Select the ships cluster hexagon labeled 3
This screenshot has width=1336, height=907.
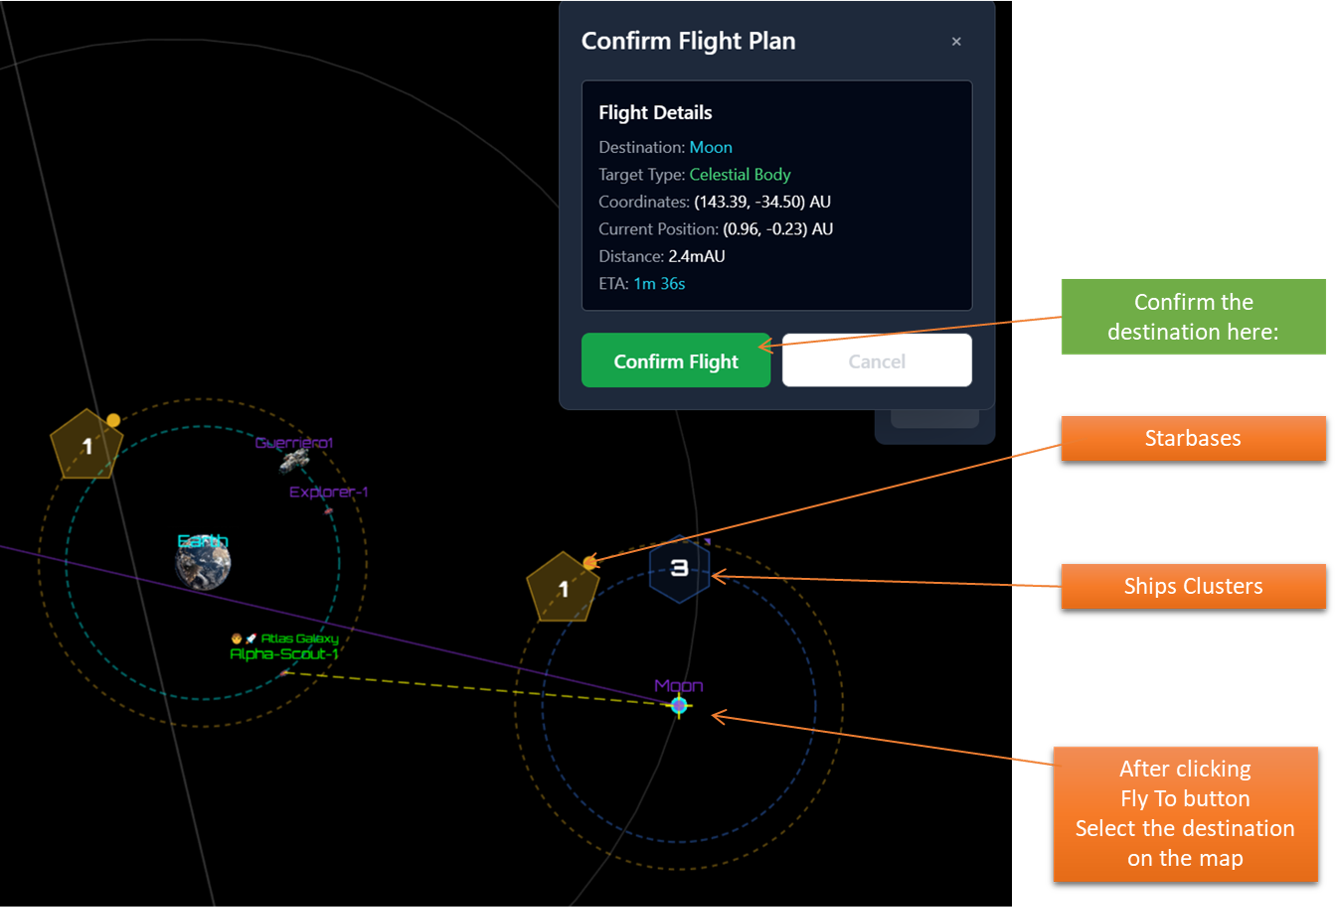679,568
